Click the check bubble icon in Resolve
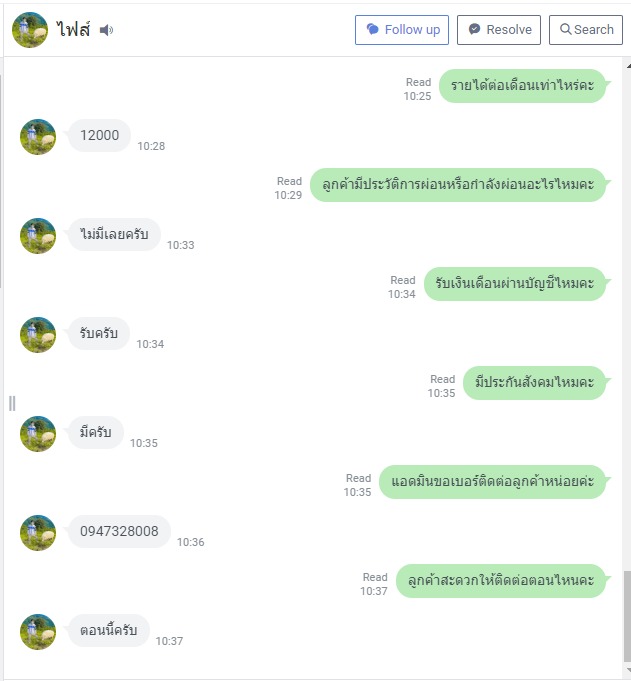The width and height of the screenshot is (631, 681). pyautogui.click(x=474, y=30)
